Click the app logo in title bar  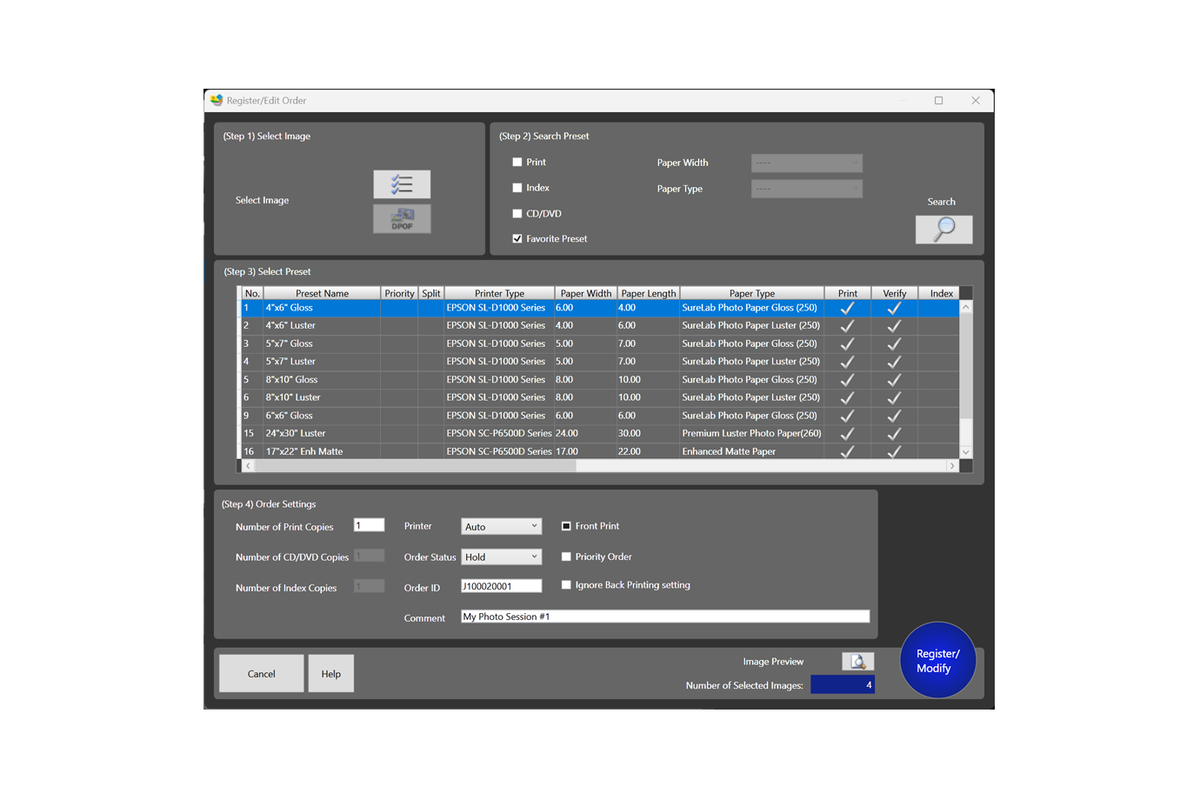(x=216, y=100)
